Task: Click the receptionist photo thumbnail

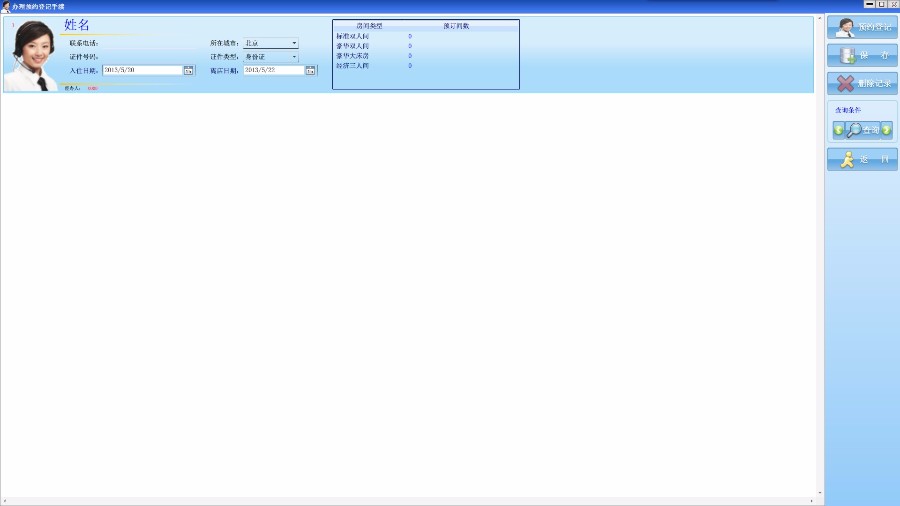Action: pyautogui.click(x=32, y=55)
